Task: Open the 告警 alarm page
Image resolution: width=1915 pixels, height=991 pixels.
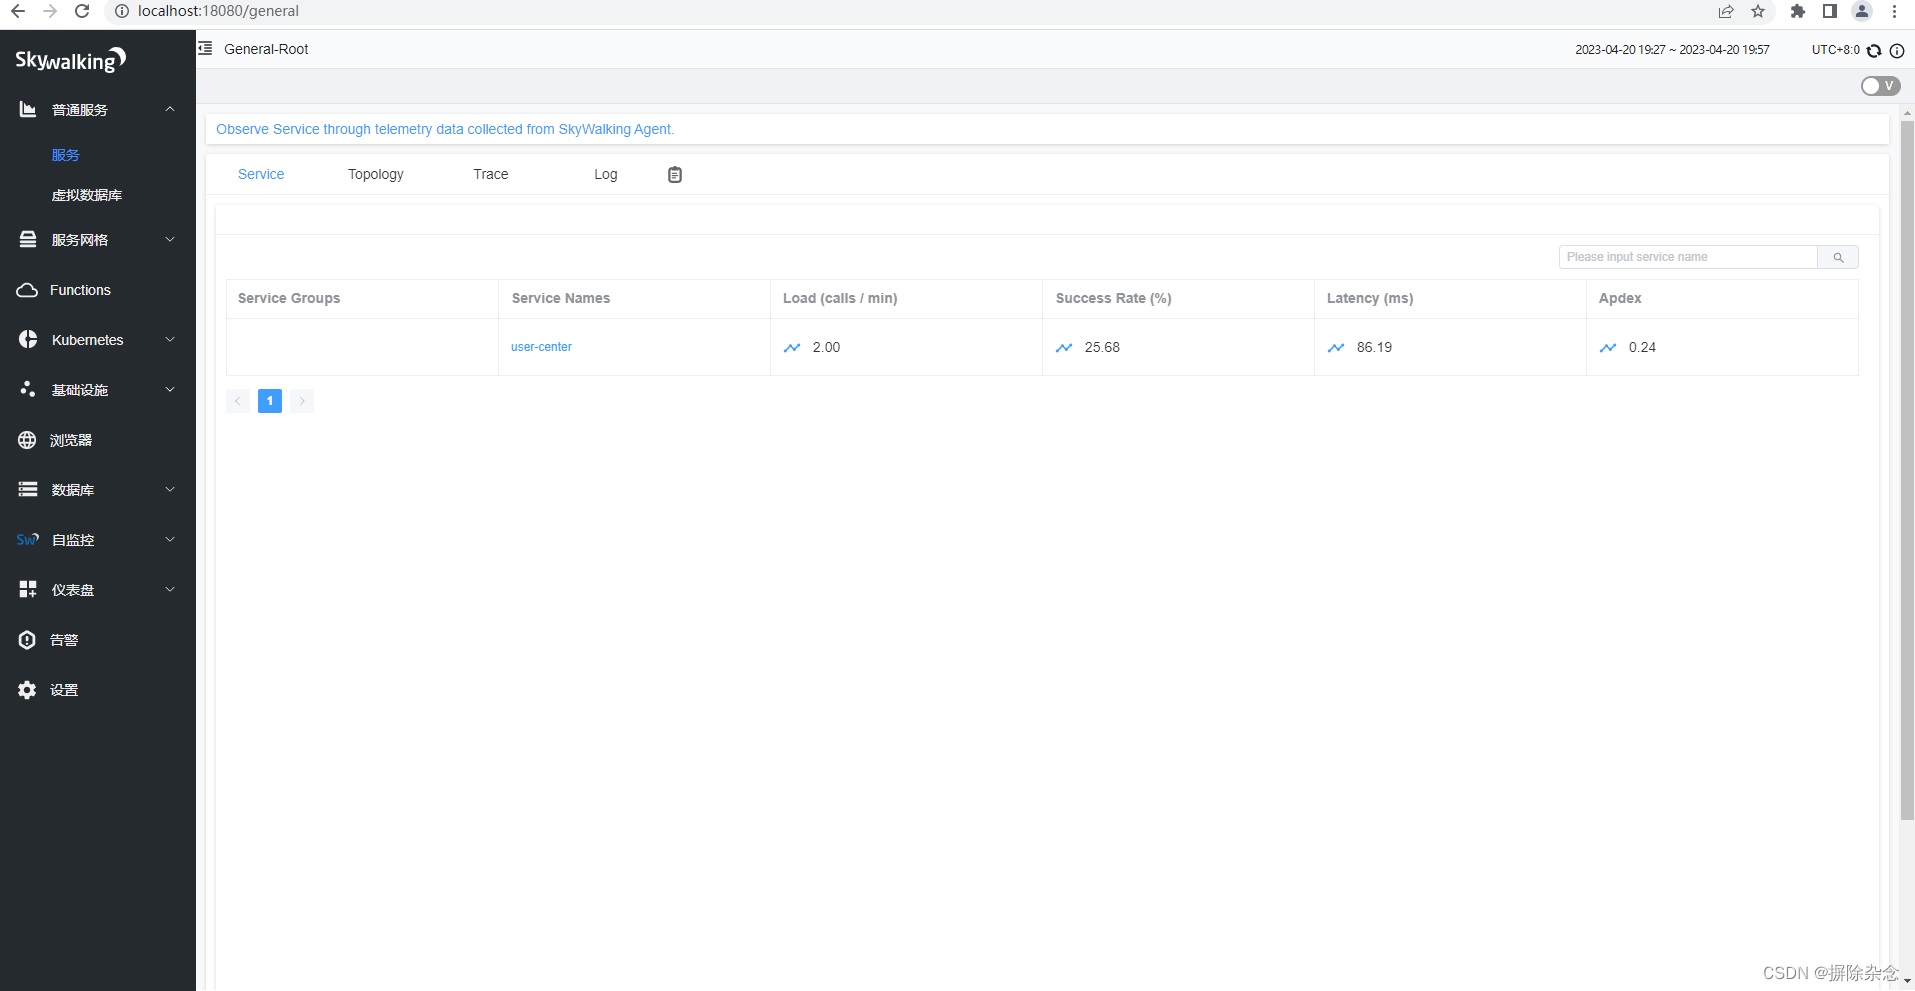Action: coord(64,639)
